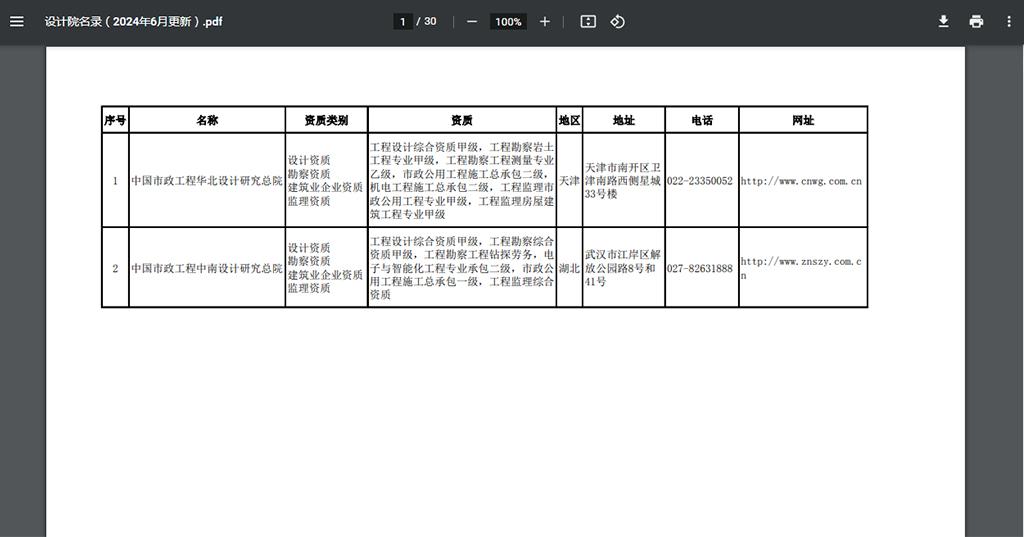This screenshot has height=537, width=1024.
Task: Open the sidebar hamburger menu
Action: pos(17,22)
